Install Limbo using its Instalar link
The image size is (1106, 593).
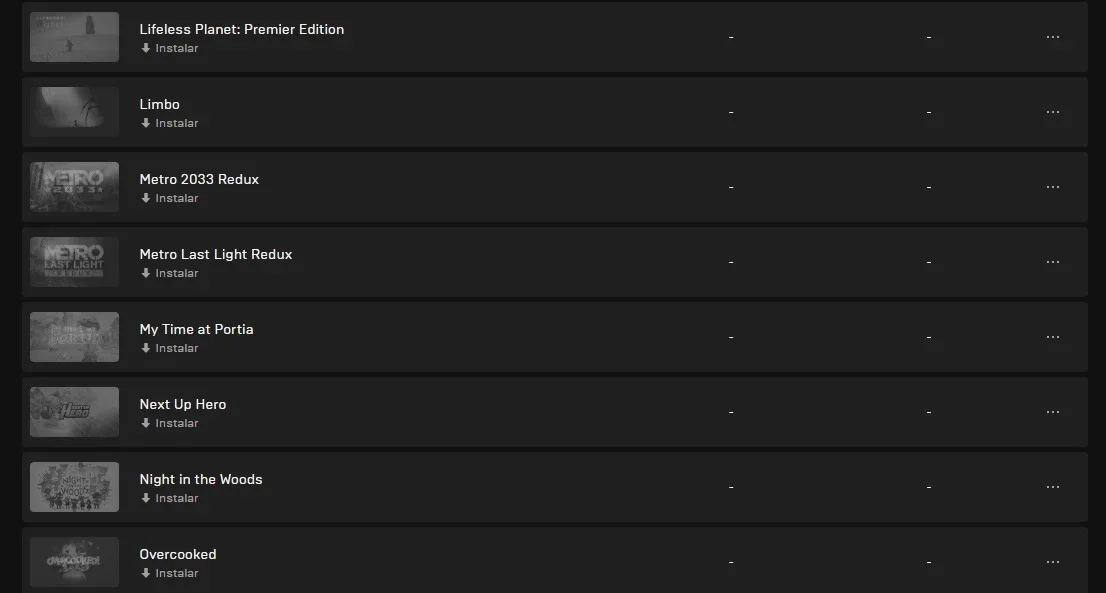point(169,123)
